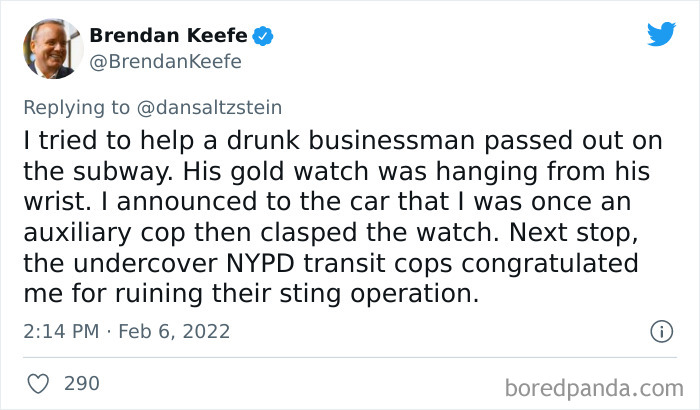Click the boredpanda.com watermark

pos(594,388)
